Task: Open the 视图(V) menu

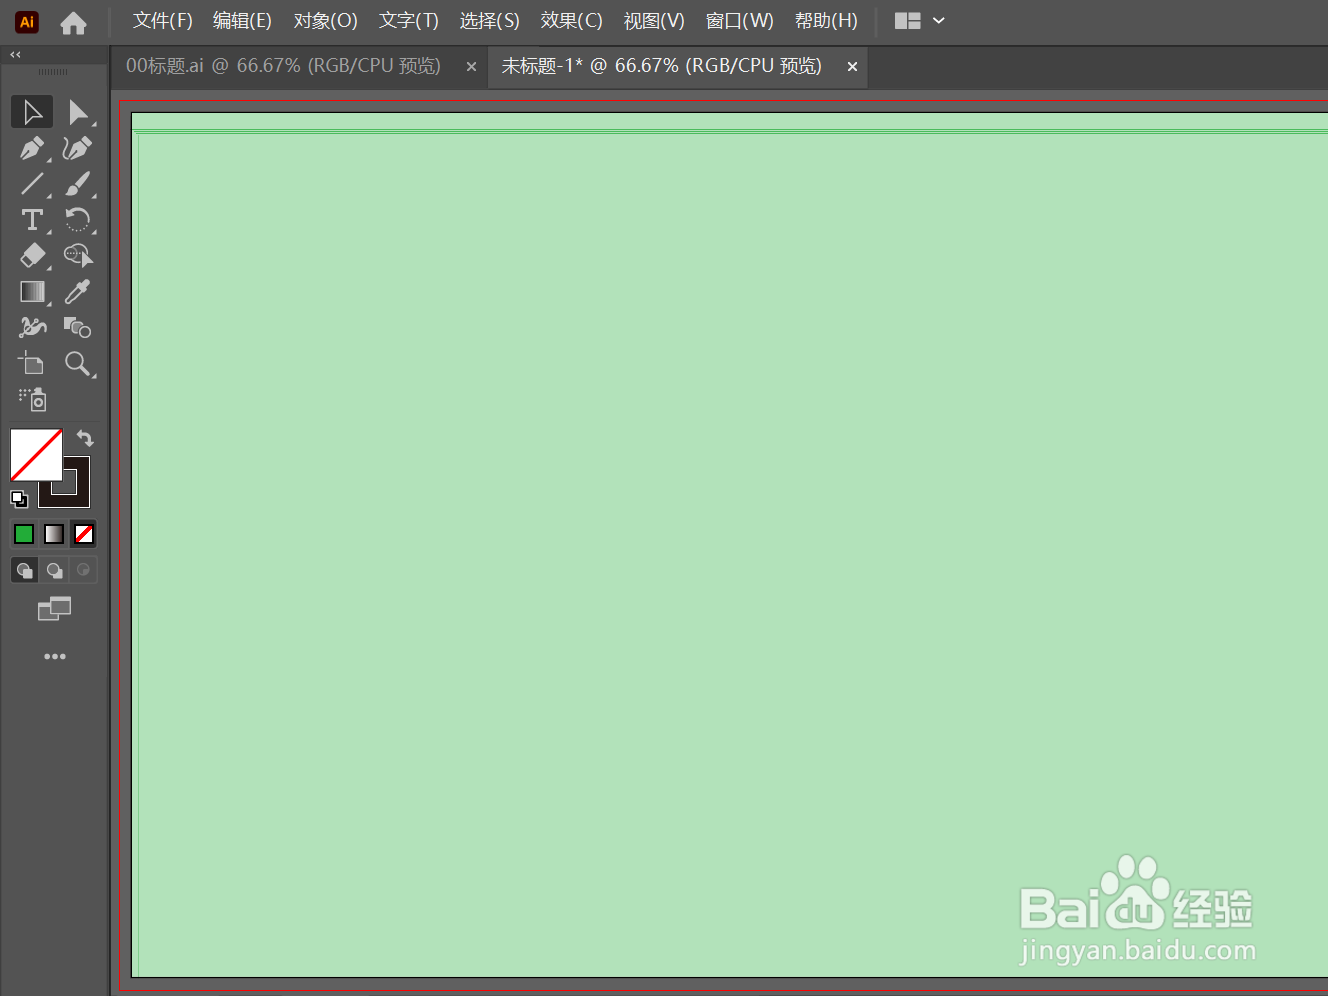Action: tap(654, 21)
